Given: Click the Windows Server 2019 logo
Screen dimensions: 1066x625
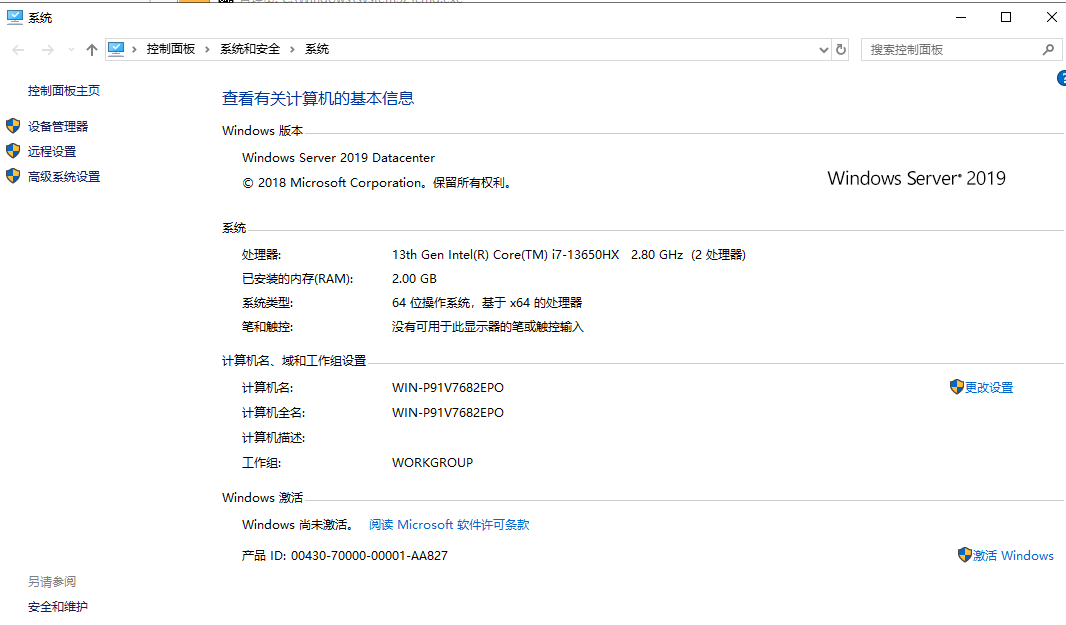Looking at the screenshot, I should 916,178.
